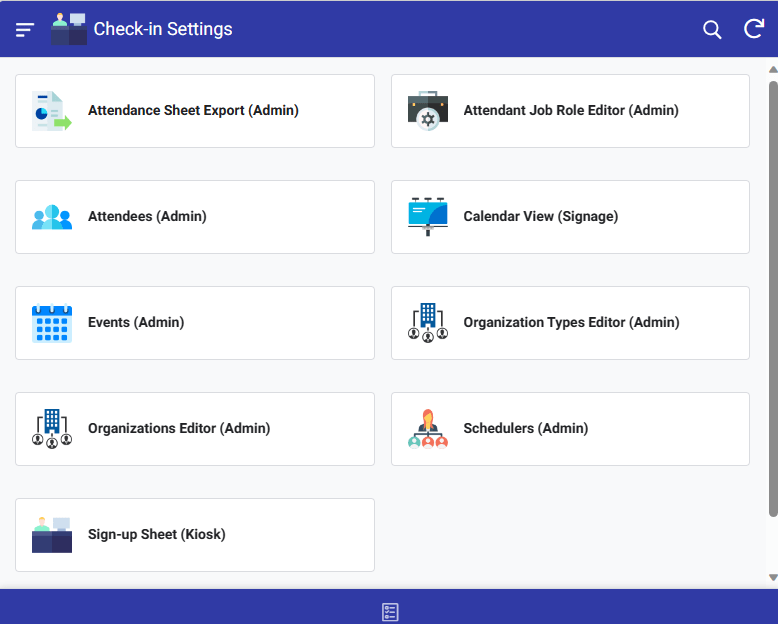Click the checklist icon in bottom bar
The width and height of the screenshot is (778, 643).
click(390, 612)
